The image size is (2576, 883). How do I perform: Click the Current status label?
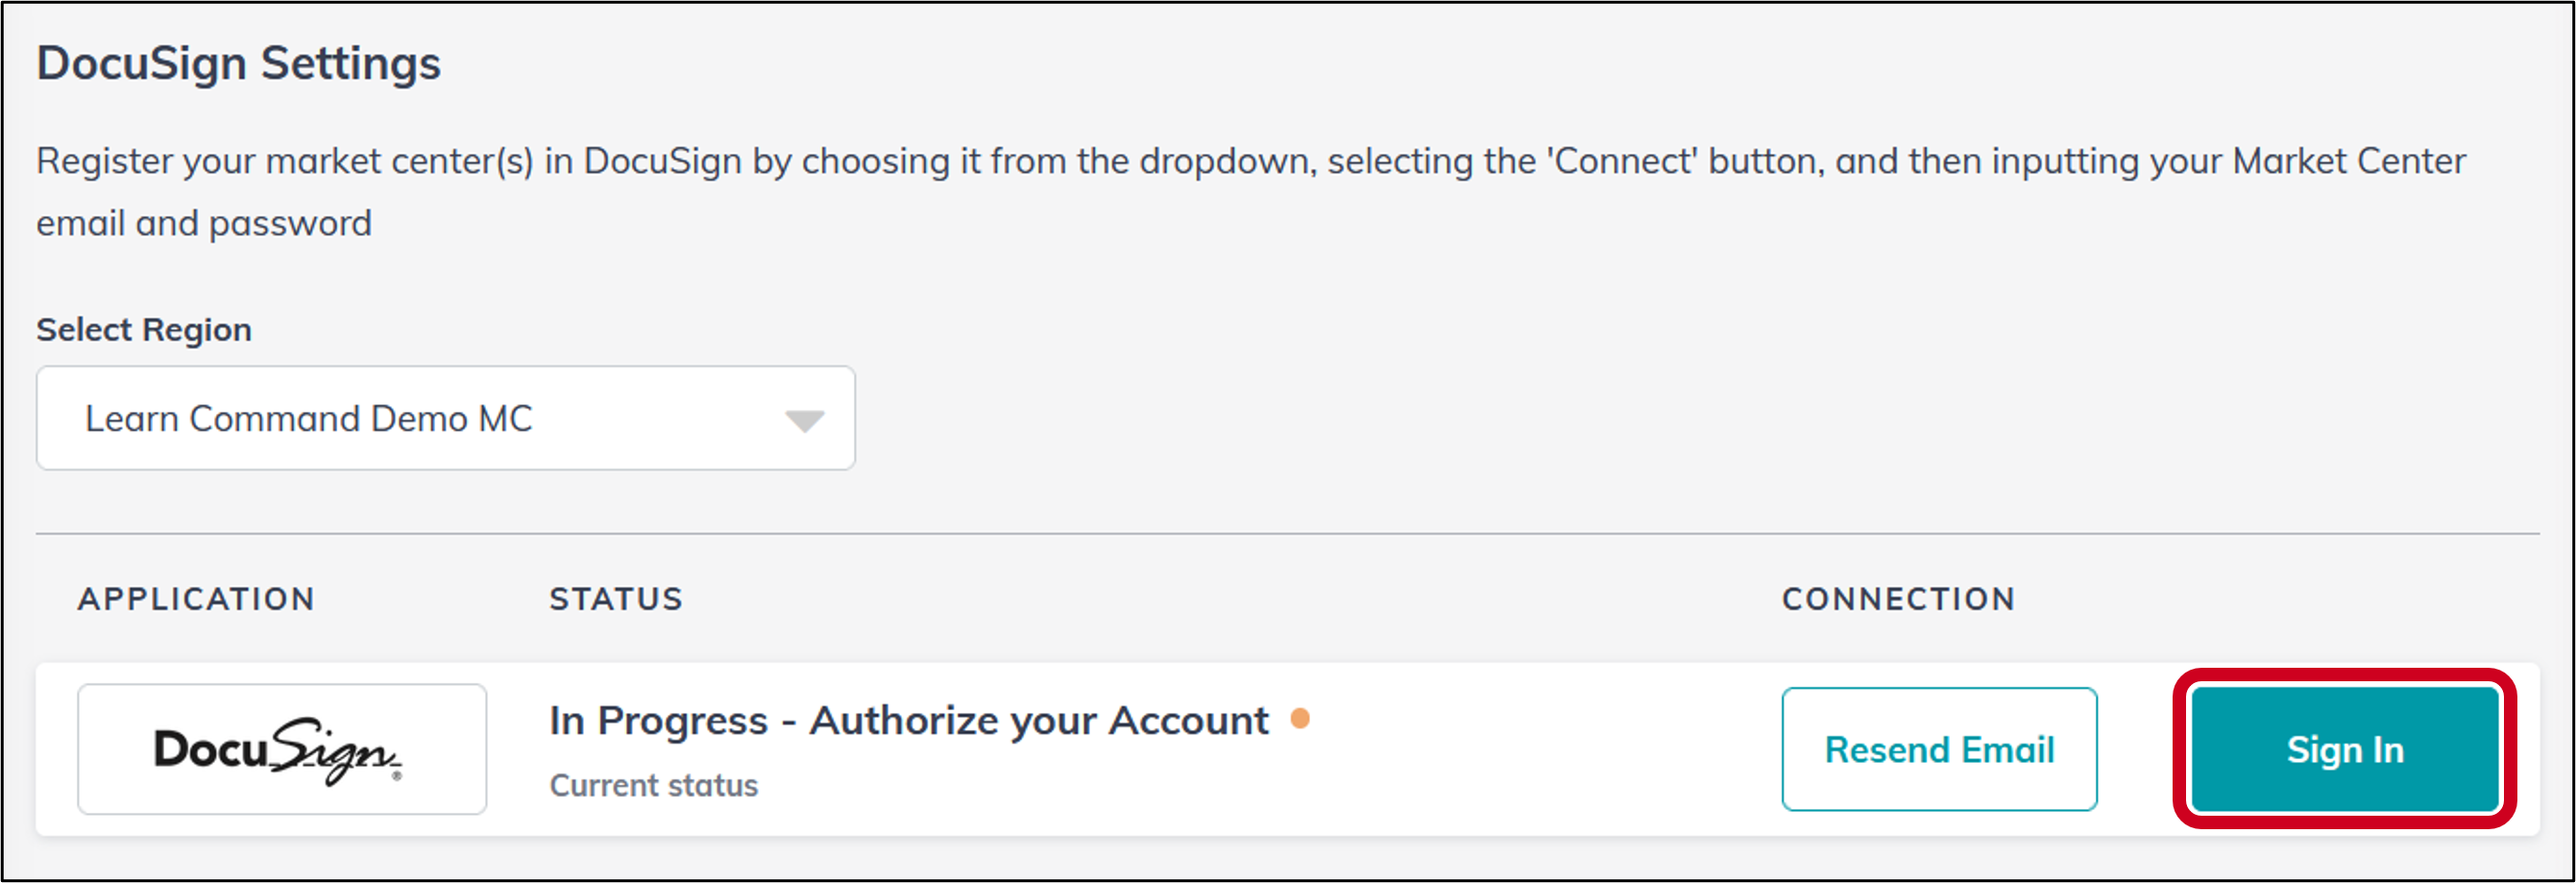point(654,785)
